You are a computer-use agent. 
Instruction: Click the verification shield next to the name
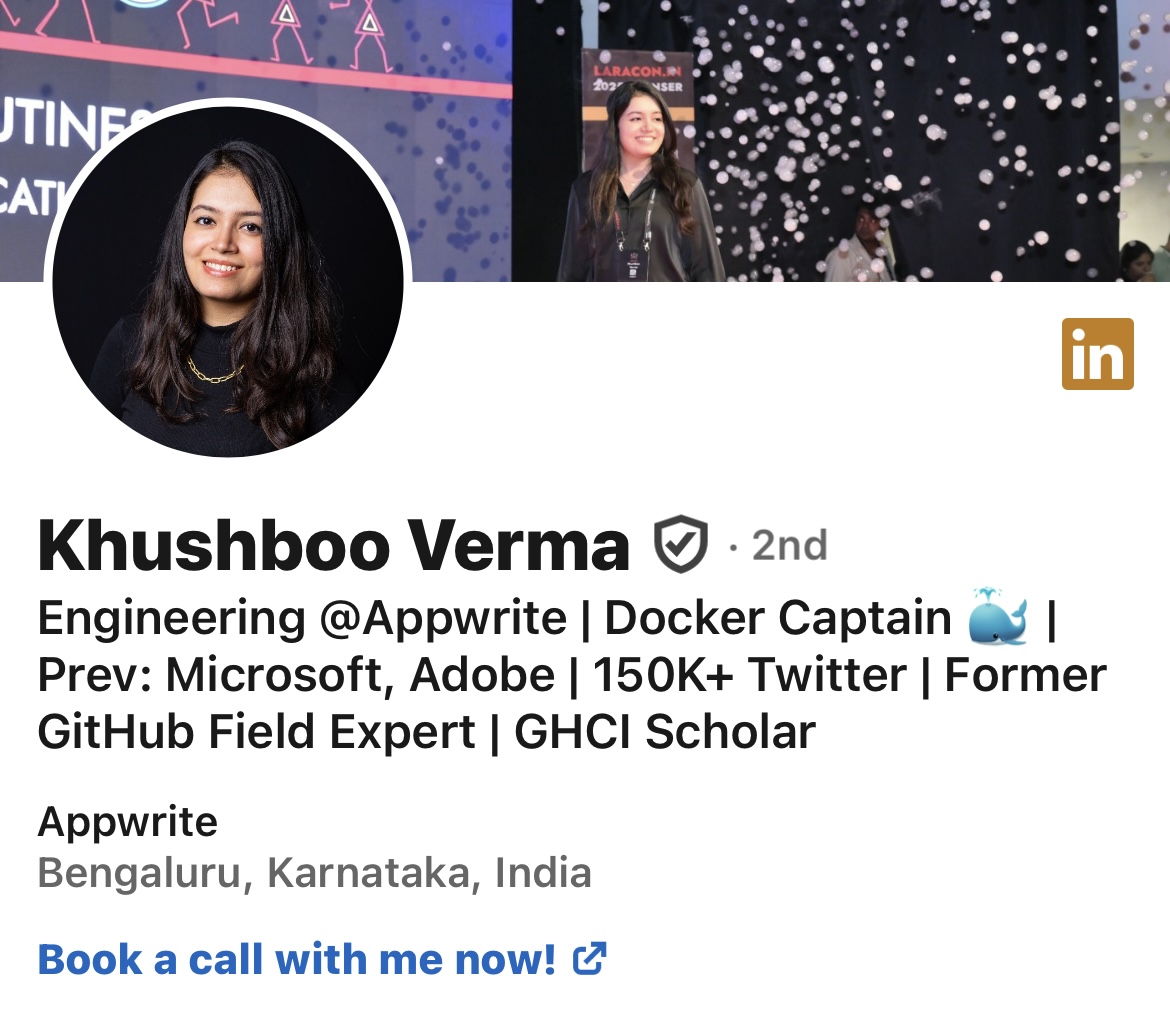point(681,544)
